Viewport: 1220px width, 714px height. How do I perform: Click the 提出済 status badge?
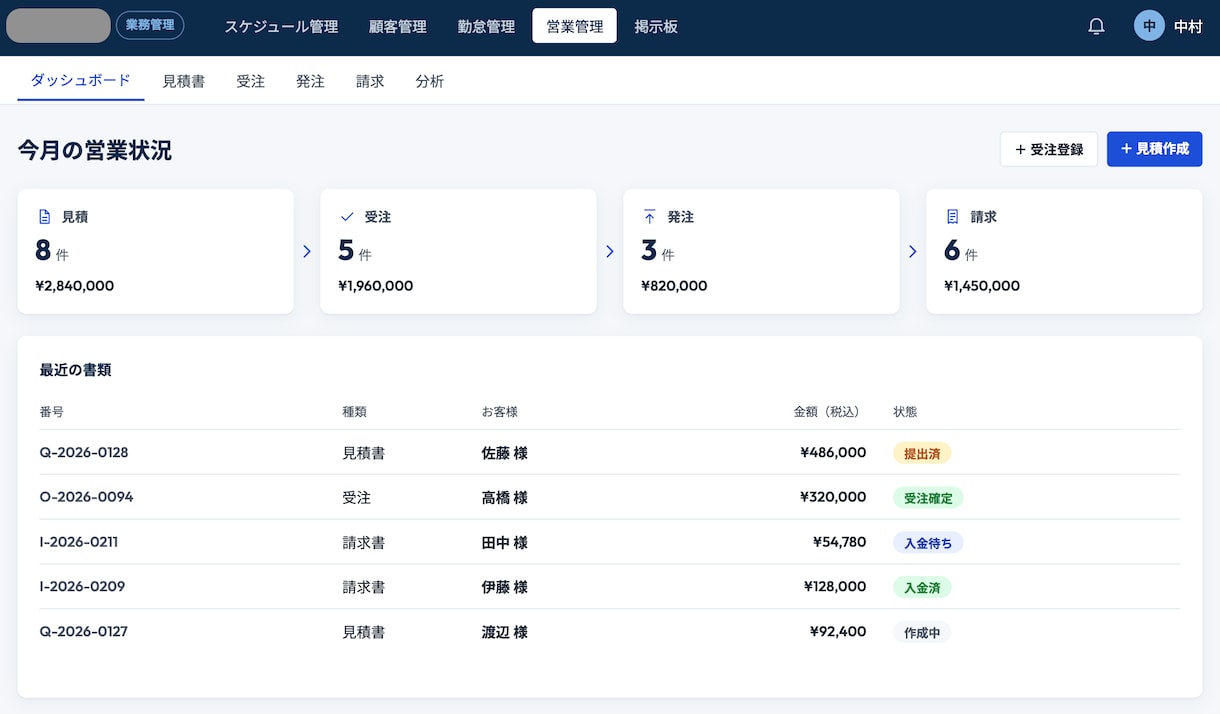(x=922, y=453)
